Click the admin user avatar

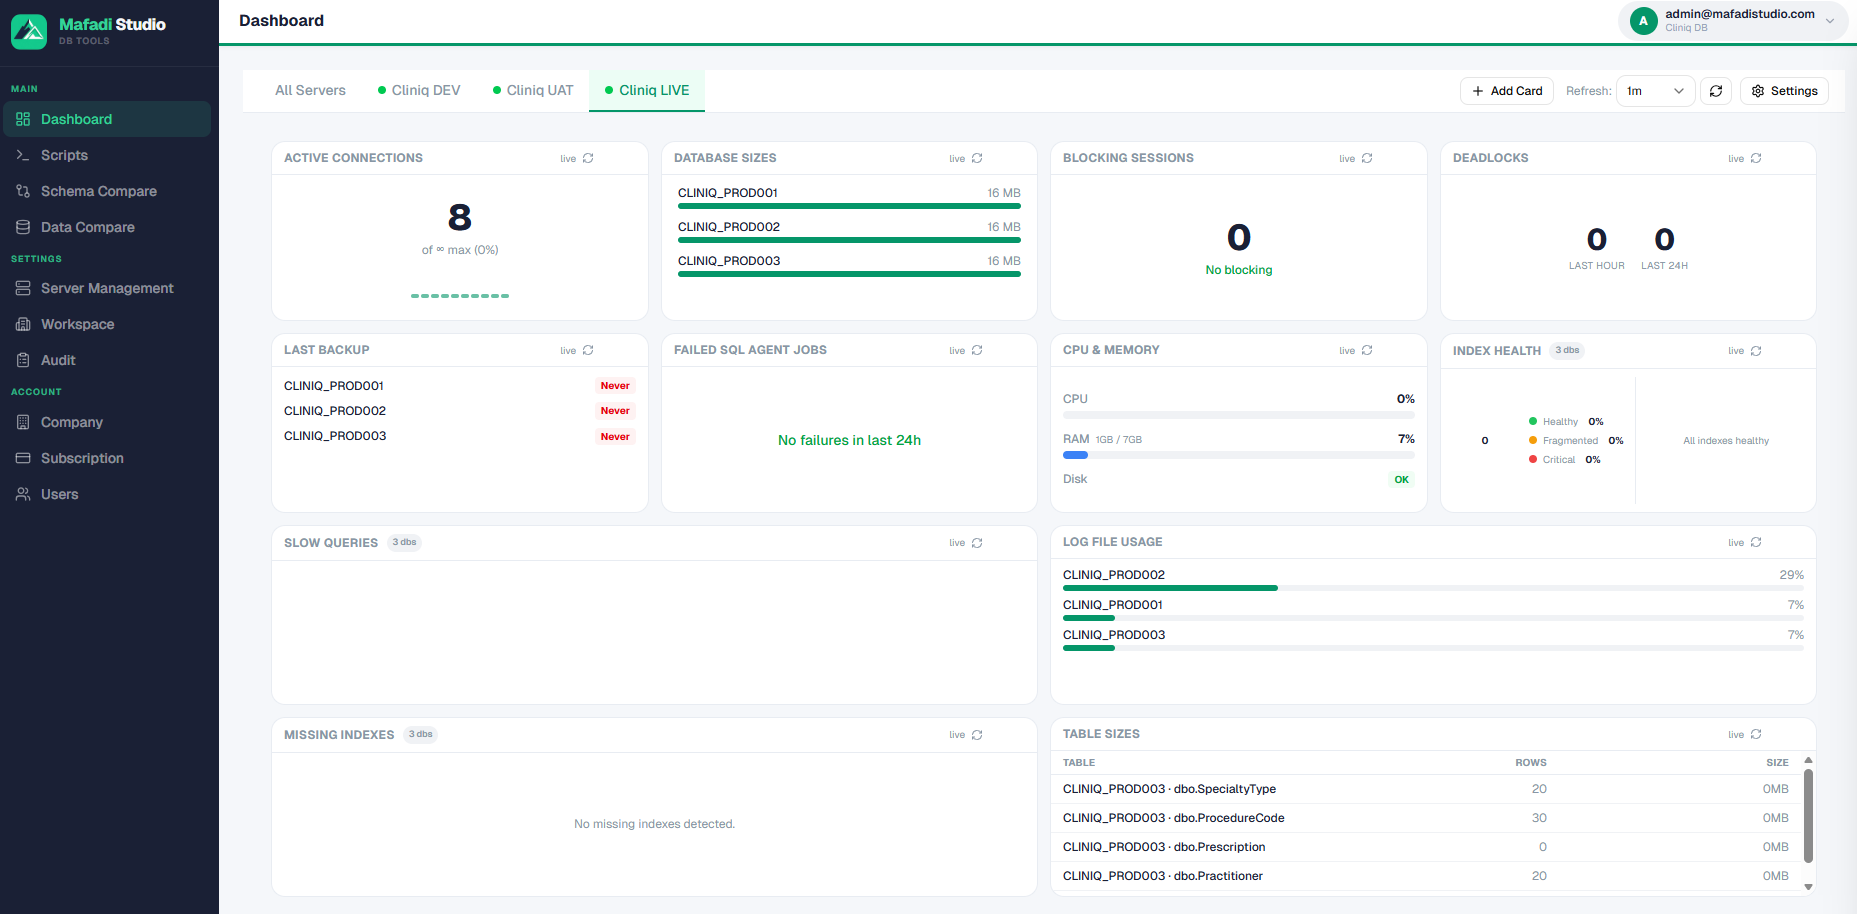[x=1643, y=21]
